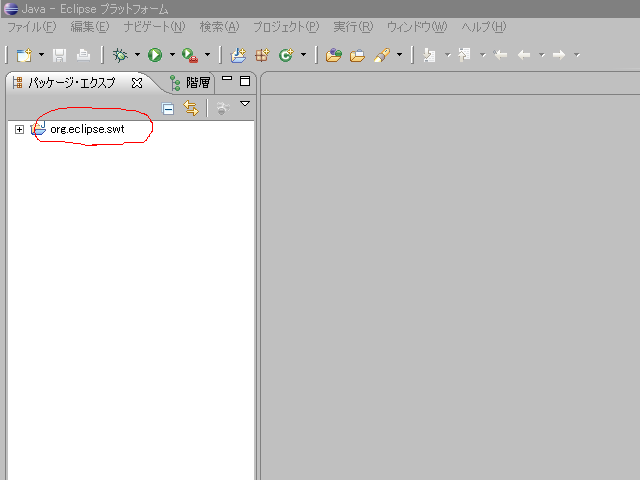Open the Forward history dropdown arrow
The height and width of the screenshot is (480, 640).
pyautogui.click(x=577, y=54)
